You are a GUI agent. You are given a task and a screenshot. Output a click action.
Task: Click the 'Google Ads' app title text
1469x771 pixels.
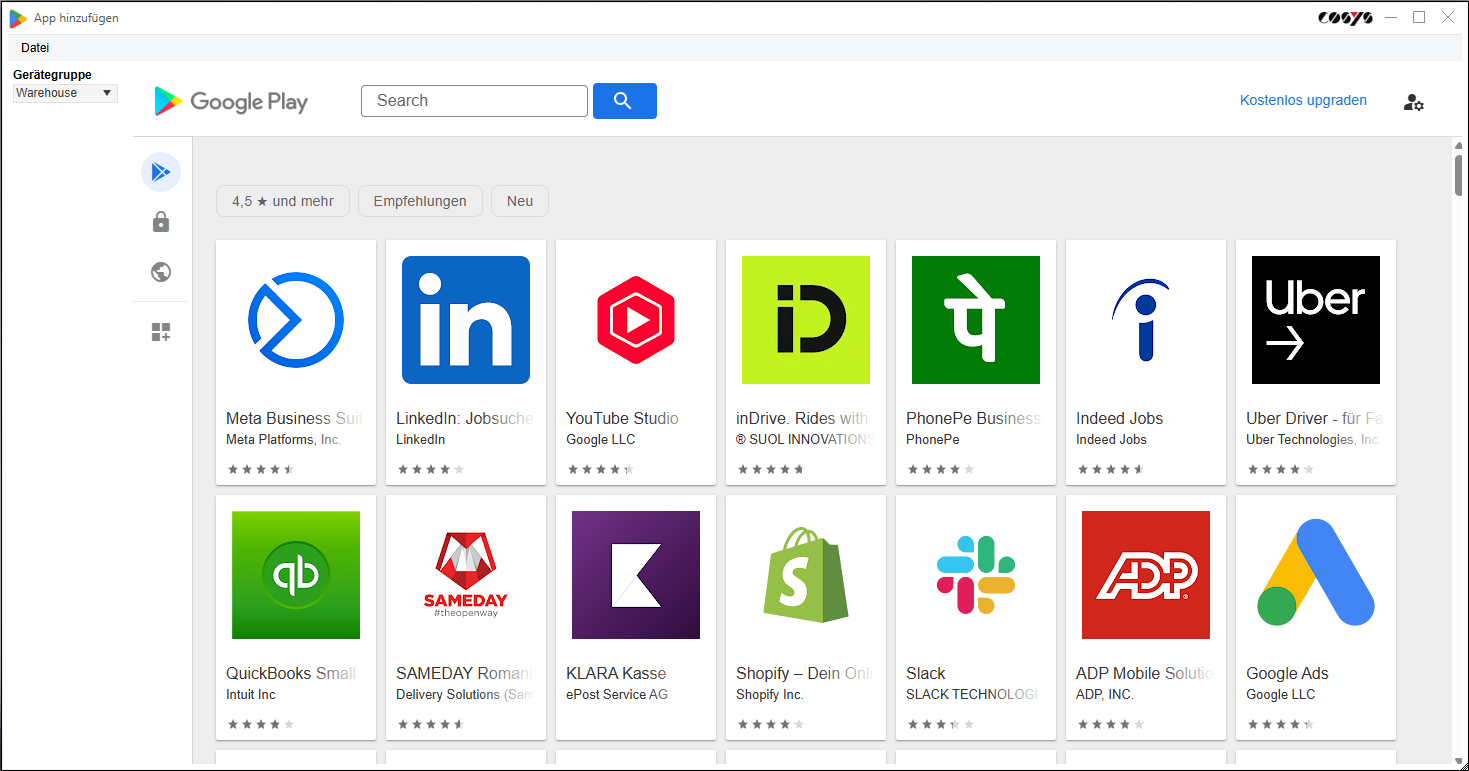1287,673
